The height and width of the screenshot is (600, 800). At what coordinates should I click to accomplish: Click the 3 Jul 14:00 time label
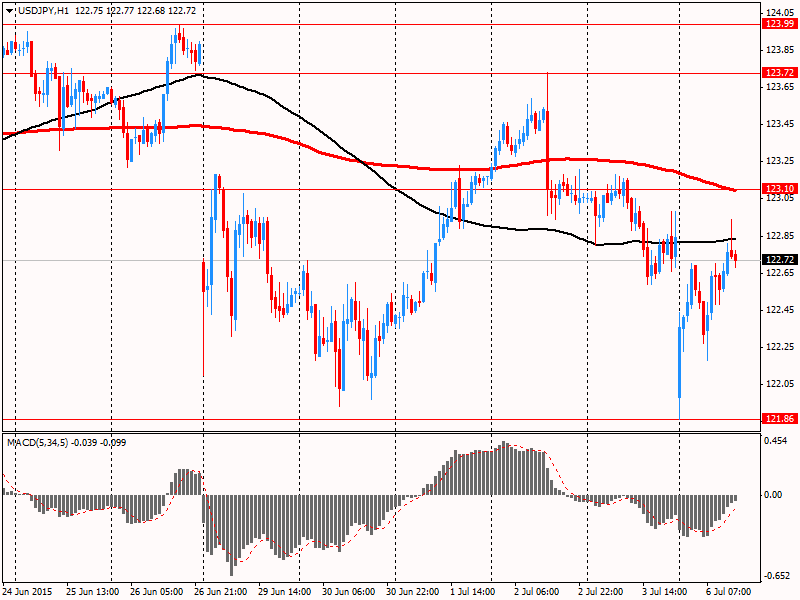click(x=664, y=592)
